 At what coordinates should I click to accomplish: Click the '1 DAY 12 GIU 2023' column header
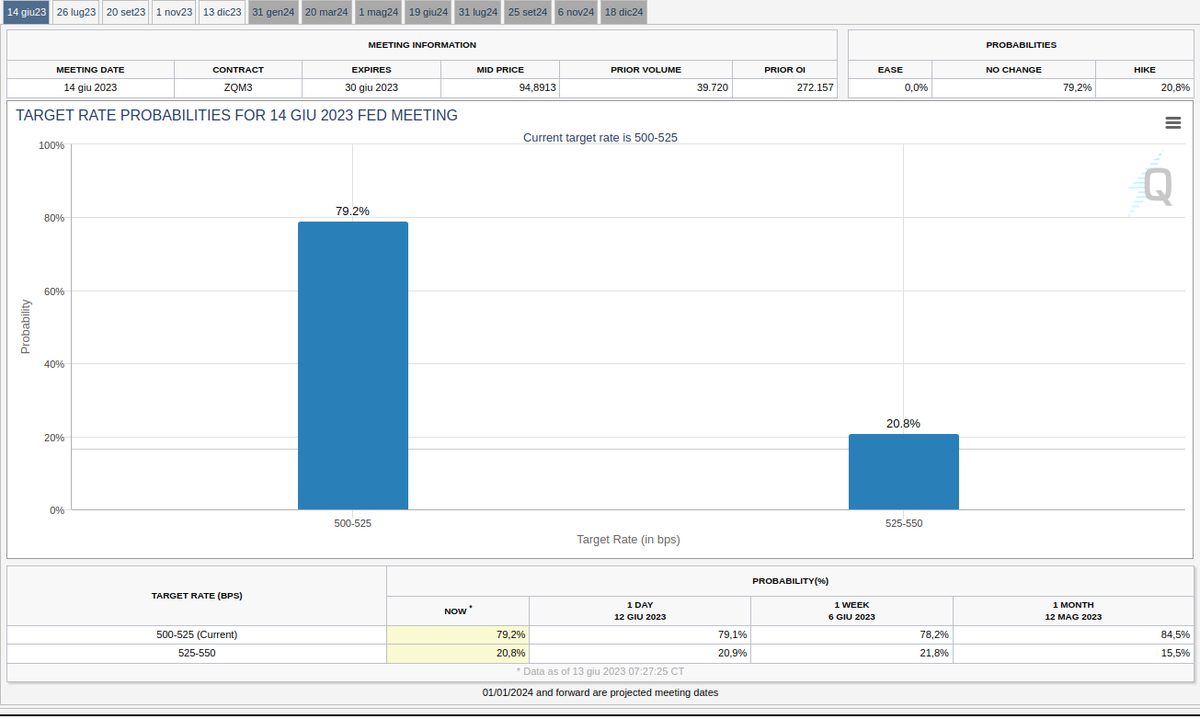tap(640, 611)
